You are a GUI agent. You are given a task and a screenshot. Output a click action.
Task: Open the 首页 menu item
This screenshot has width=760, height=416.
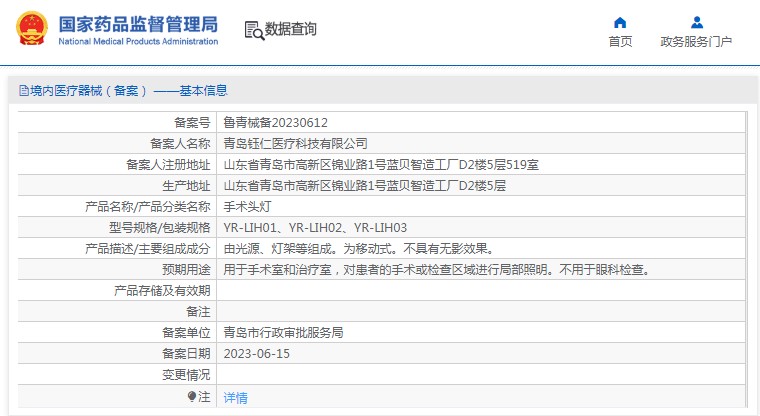tap(620, 42)
